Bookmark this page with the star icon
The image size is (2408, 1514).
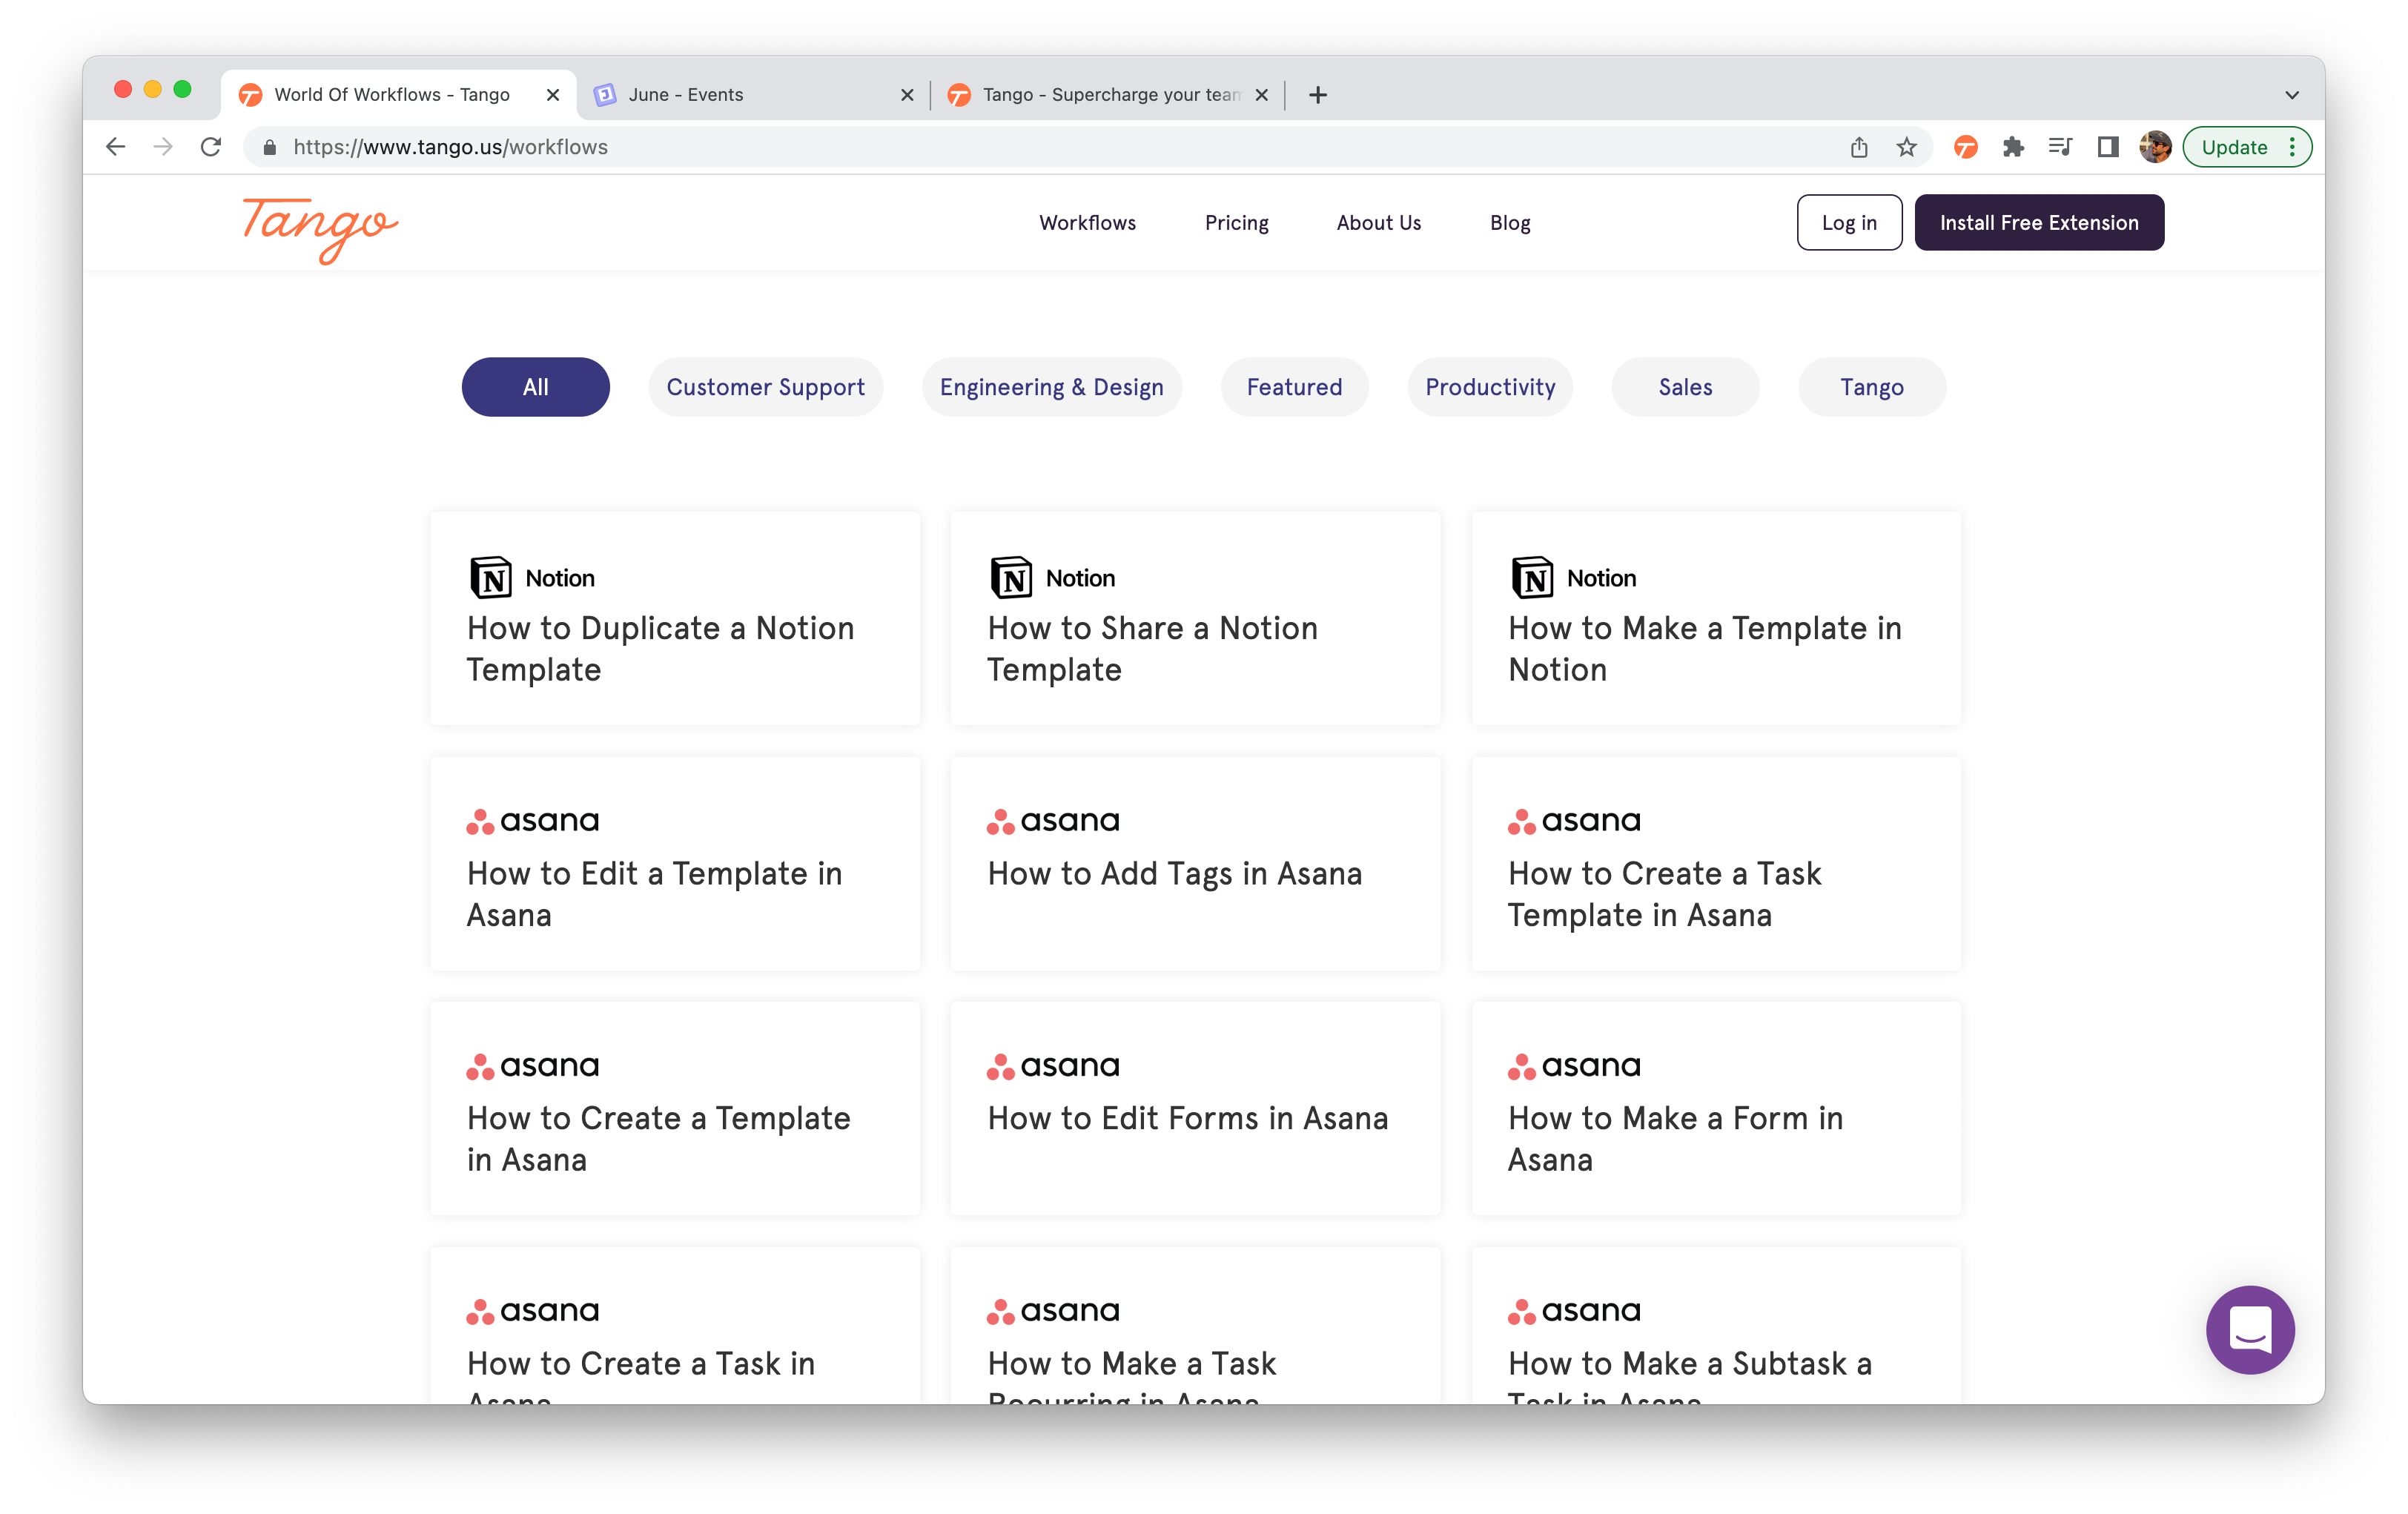(x=1906, y=147)
